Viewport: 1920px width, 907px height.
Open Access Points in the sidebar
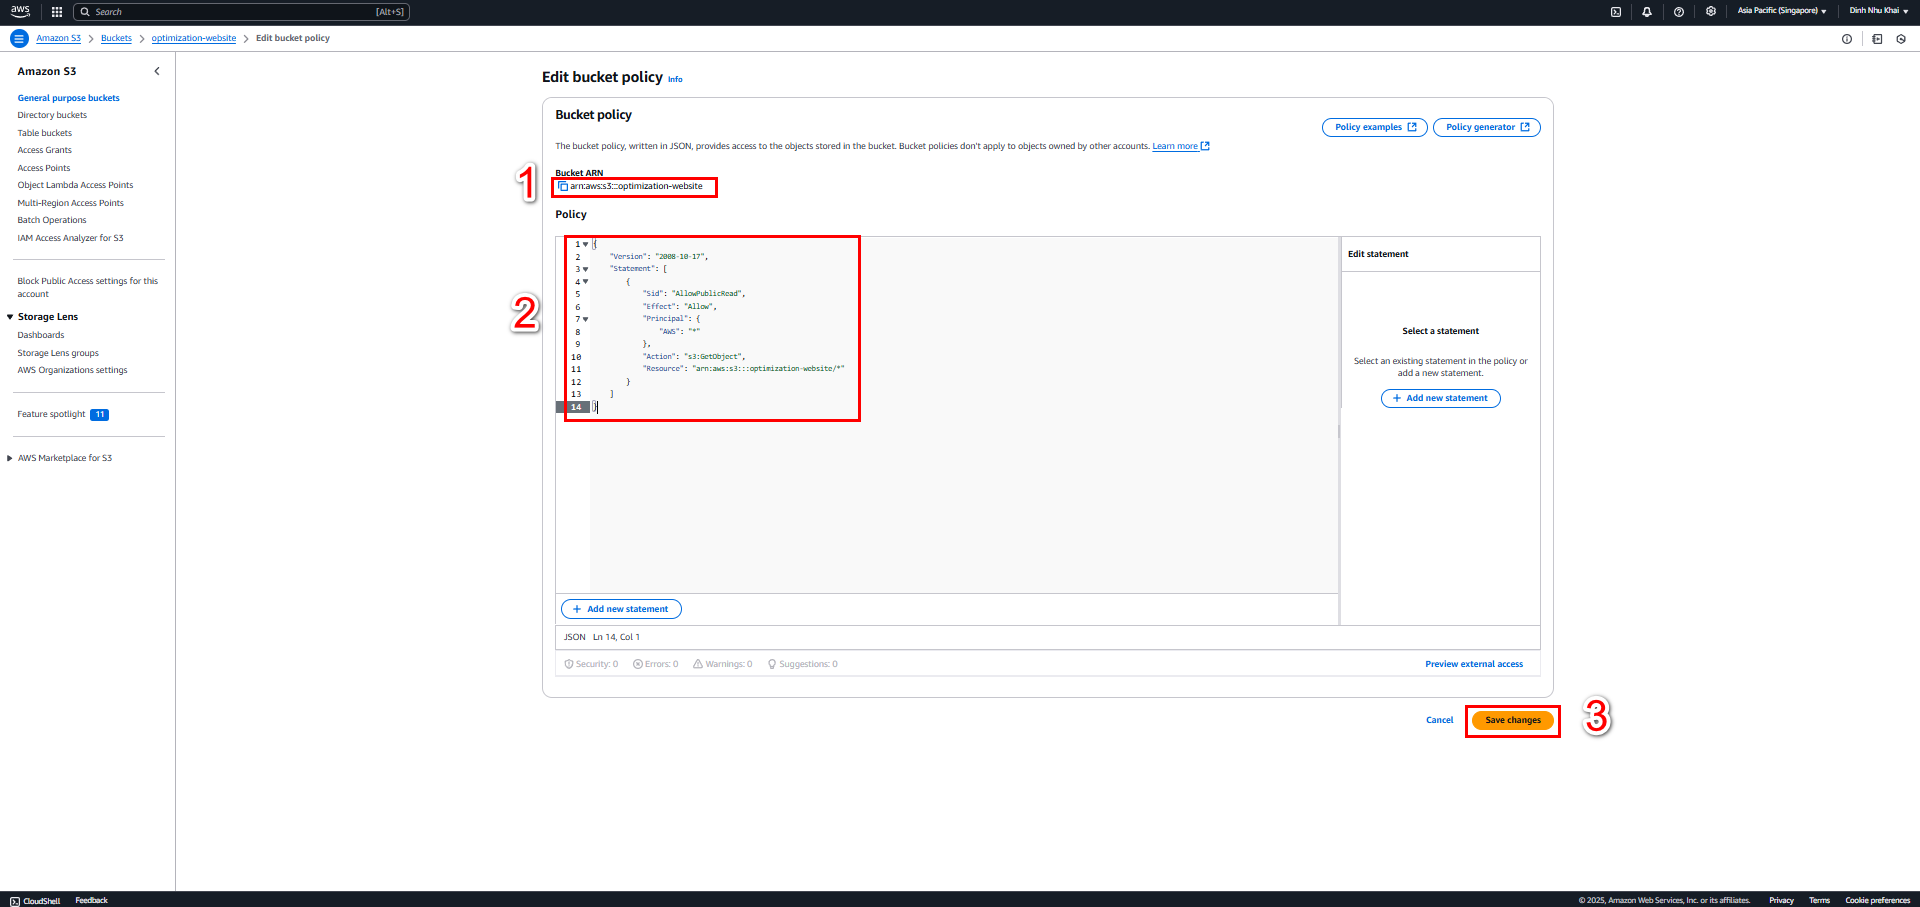click(44, 168)
